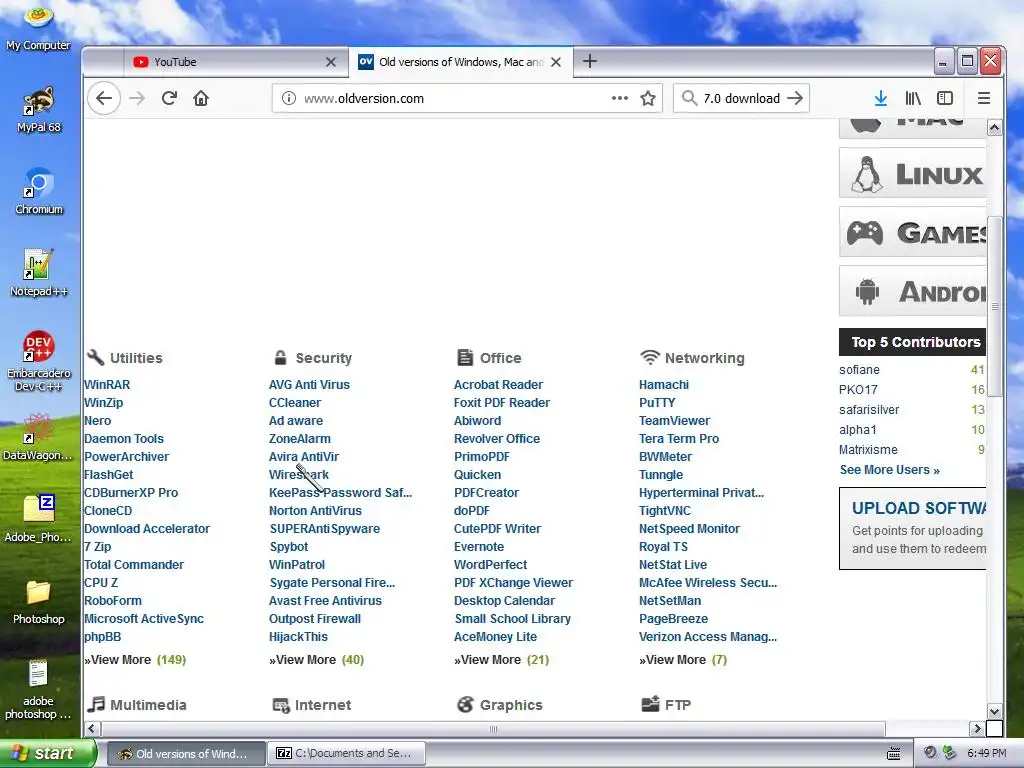This screenshot has height=768, width=1024.
Task: Open the Photoshop folder on desktop
Action: tap(39, 602)
